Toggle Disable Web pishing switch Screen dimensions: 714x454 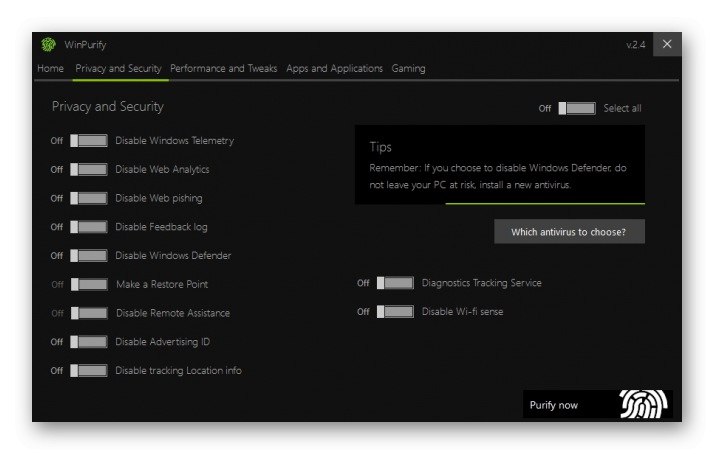[89, 198]
